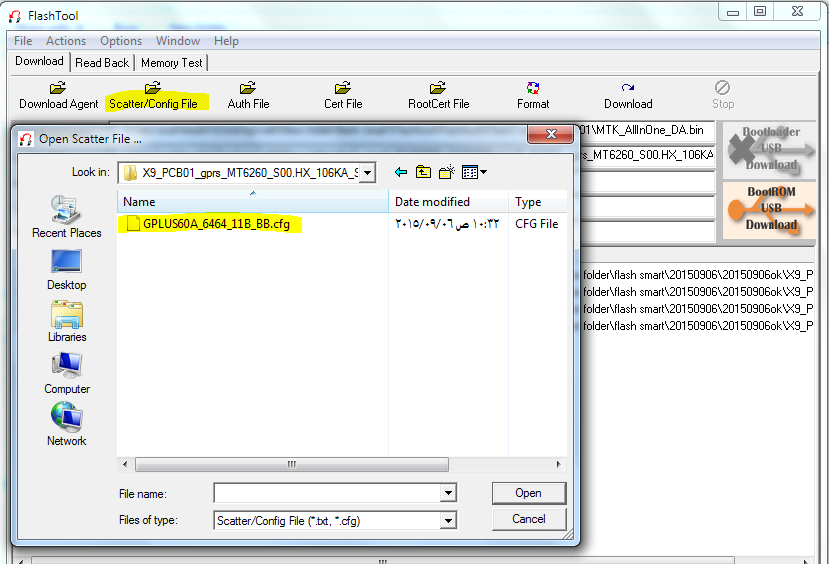Image resolution: width=829 pixels, height=564 pixels.
Task: Open the Cert File toolbar button
Action: (x=343, y=96)
